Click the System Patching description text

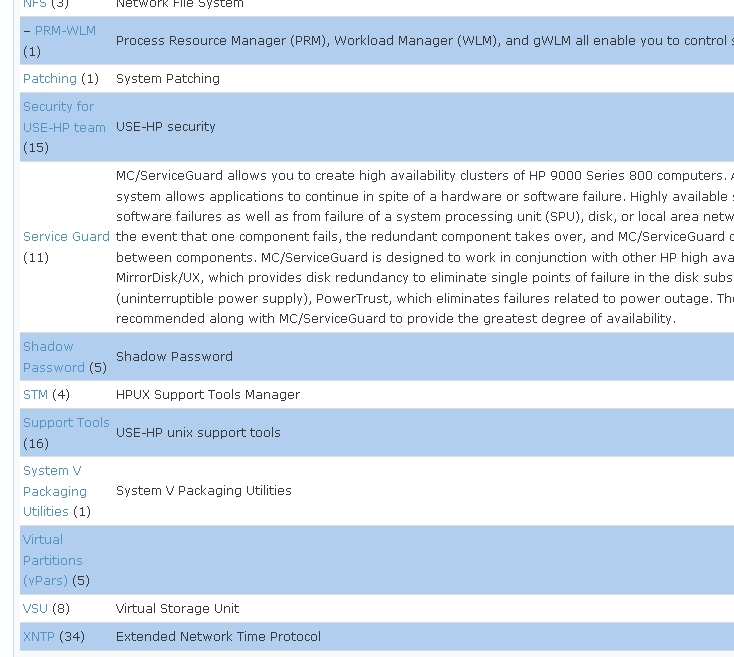(x=168, y=79)
